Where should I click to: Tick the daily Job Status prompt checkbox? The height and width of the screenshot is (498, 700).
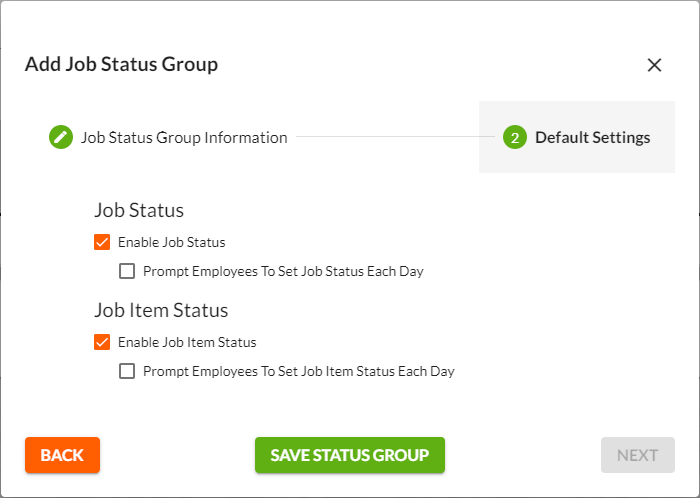127,271
